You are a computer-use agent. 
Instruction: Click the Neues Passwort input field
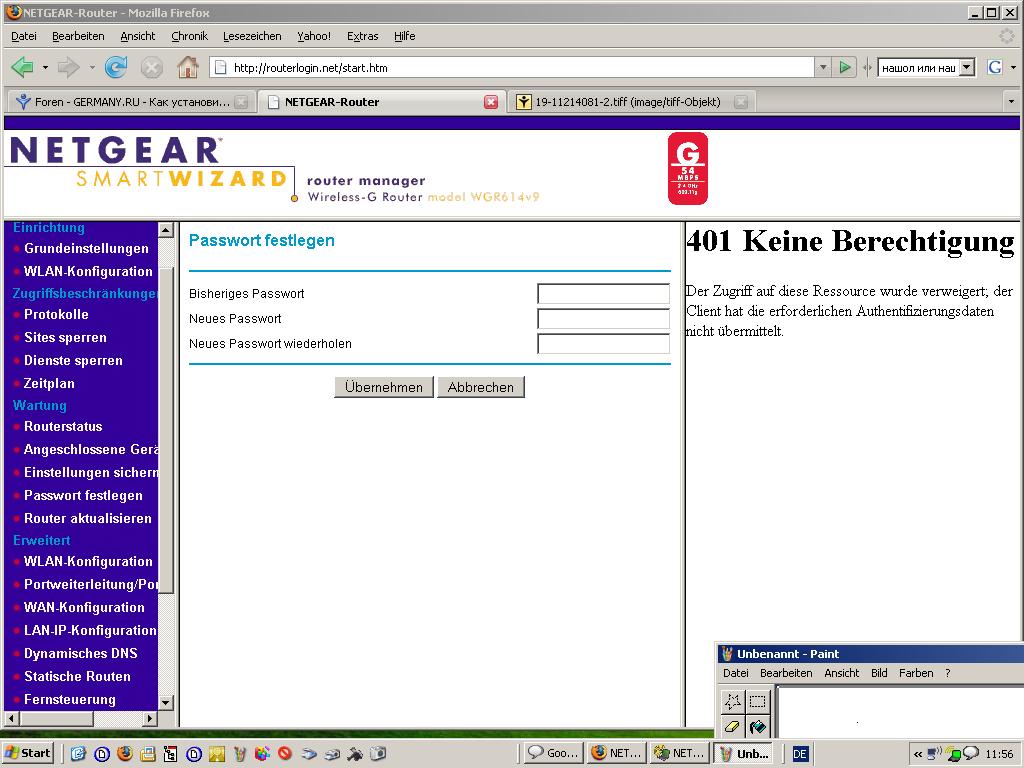click(603, 319)
